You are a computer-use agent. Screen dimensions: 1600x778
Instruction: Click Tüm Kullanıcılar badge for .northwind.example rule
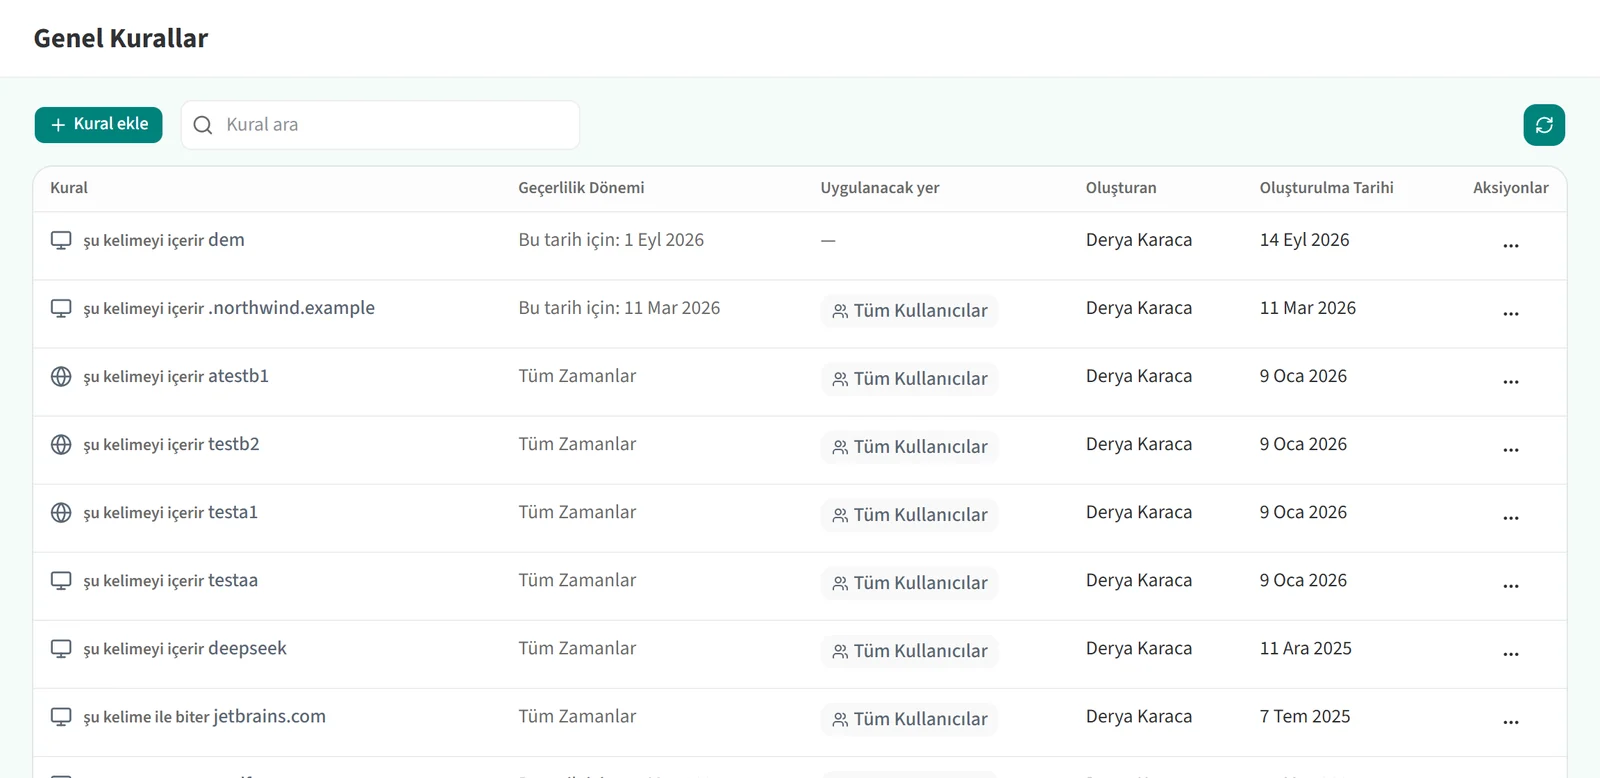[x=909, y=311]
